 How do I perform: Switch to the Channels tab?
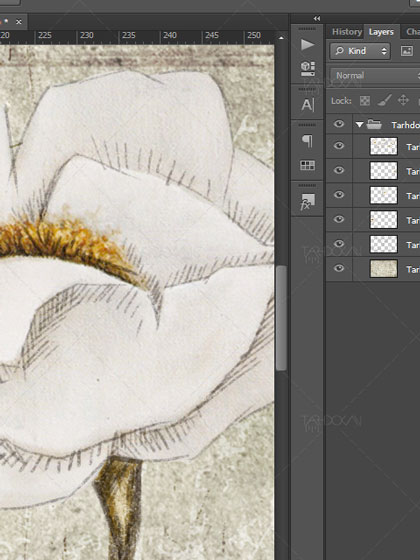point(412,32)
